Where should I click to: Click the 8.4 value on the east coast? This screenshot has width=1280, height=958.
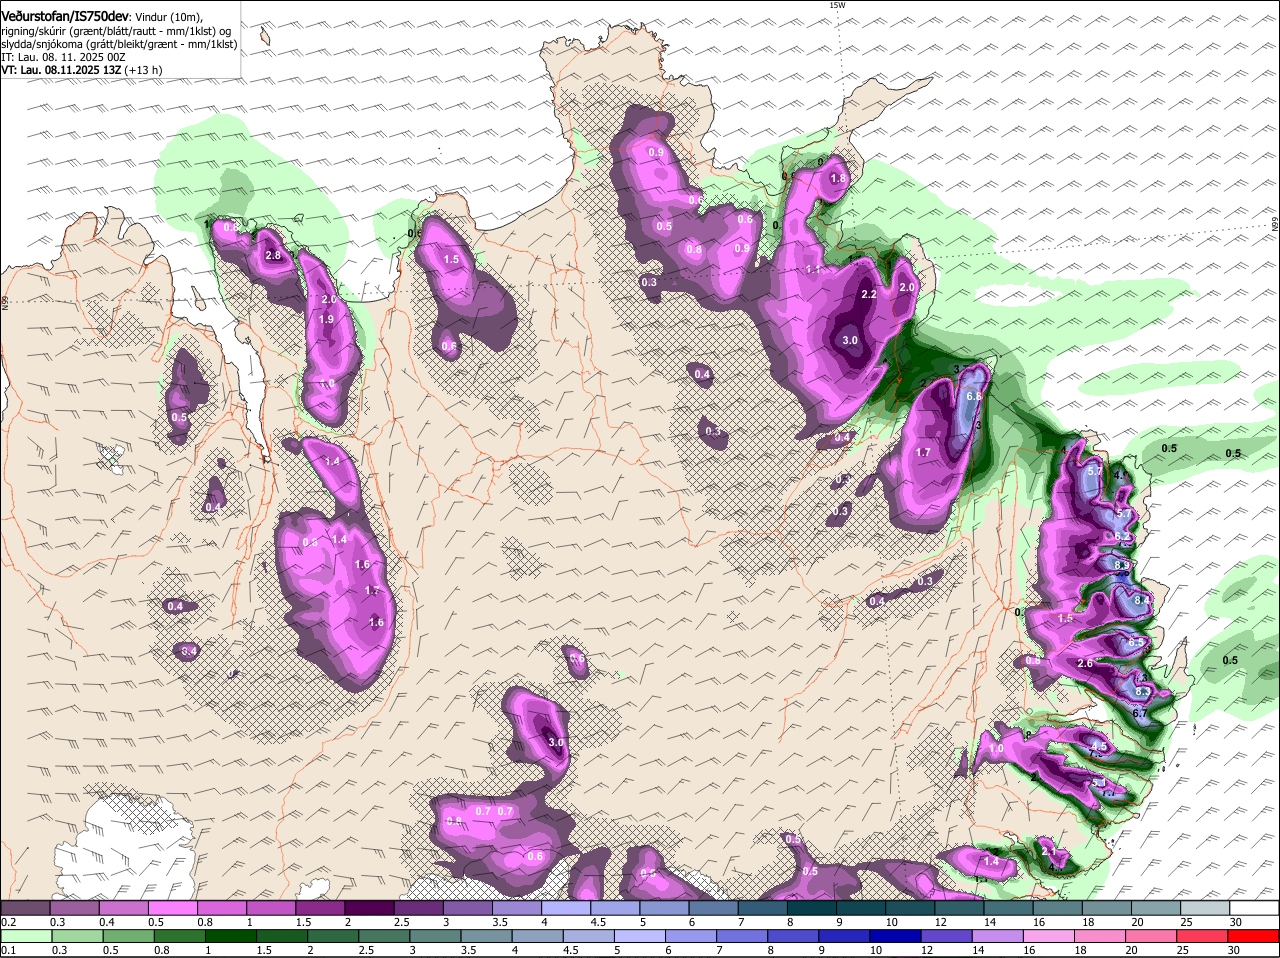tap(1143, 599)
